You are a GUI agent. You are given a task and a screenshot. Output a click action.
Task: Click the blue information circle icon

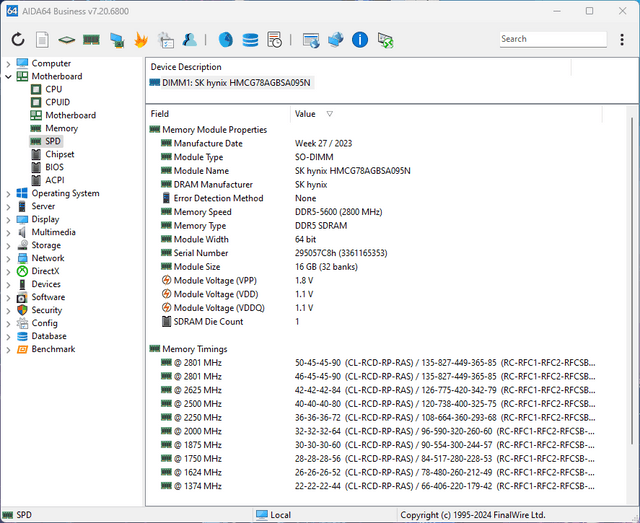(x=360, y=40)
